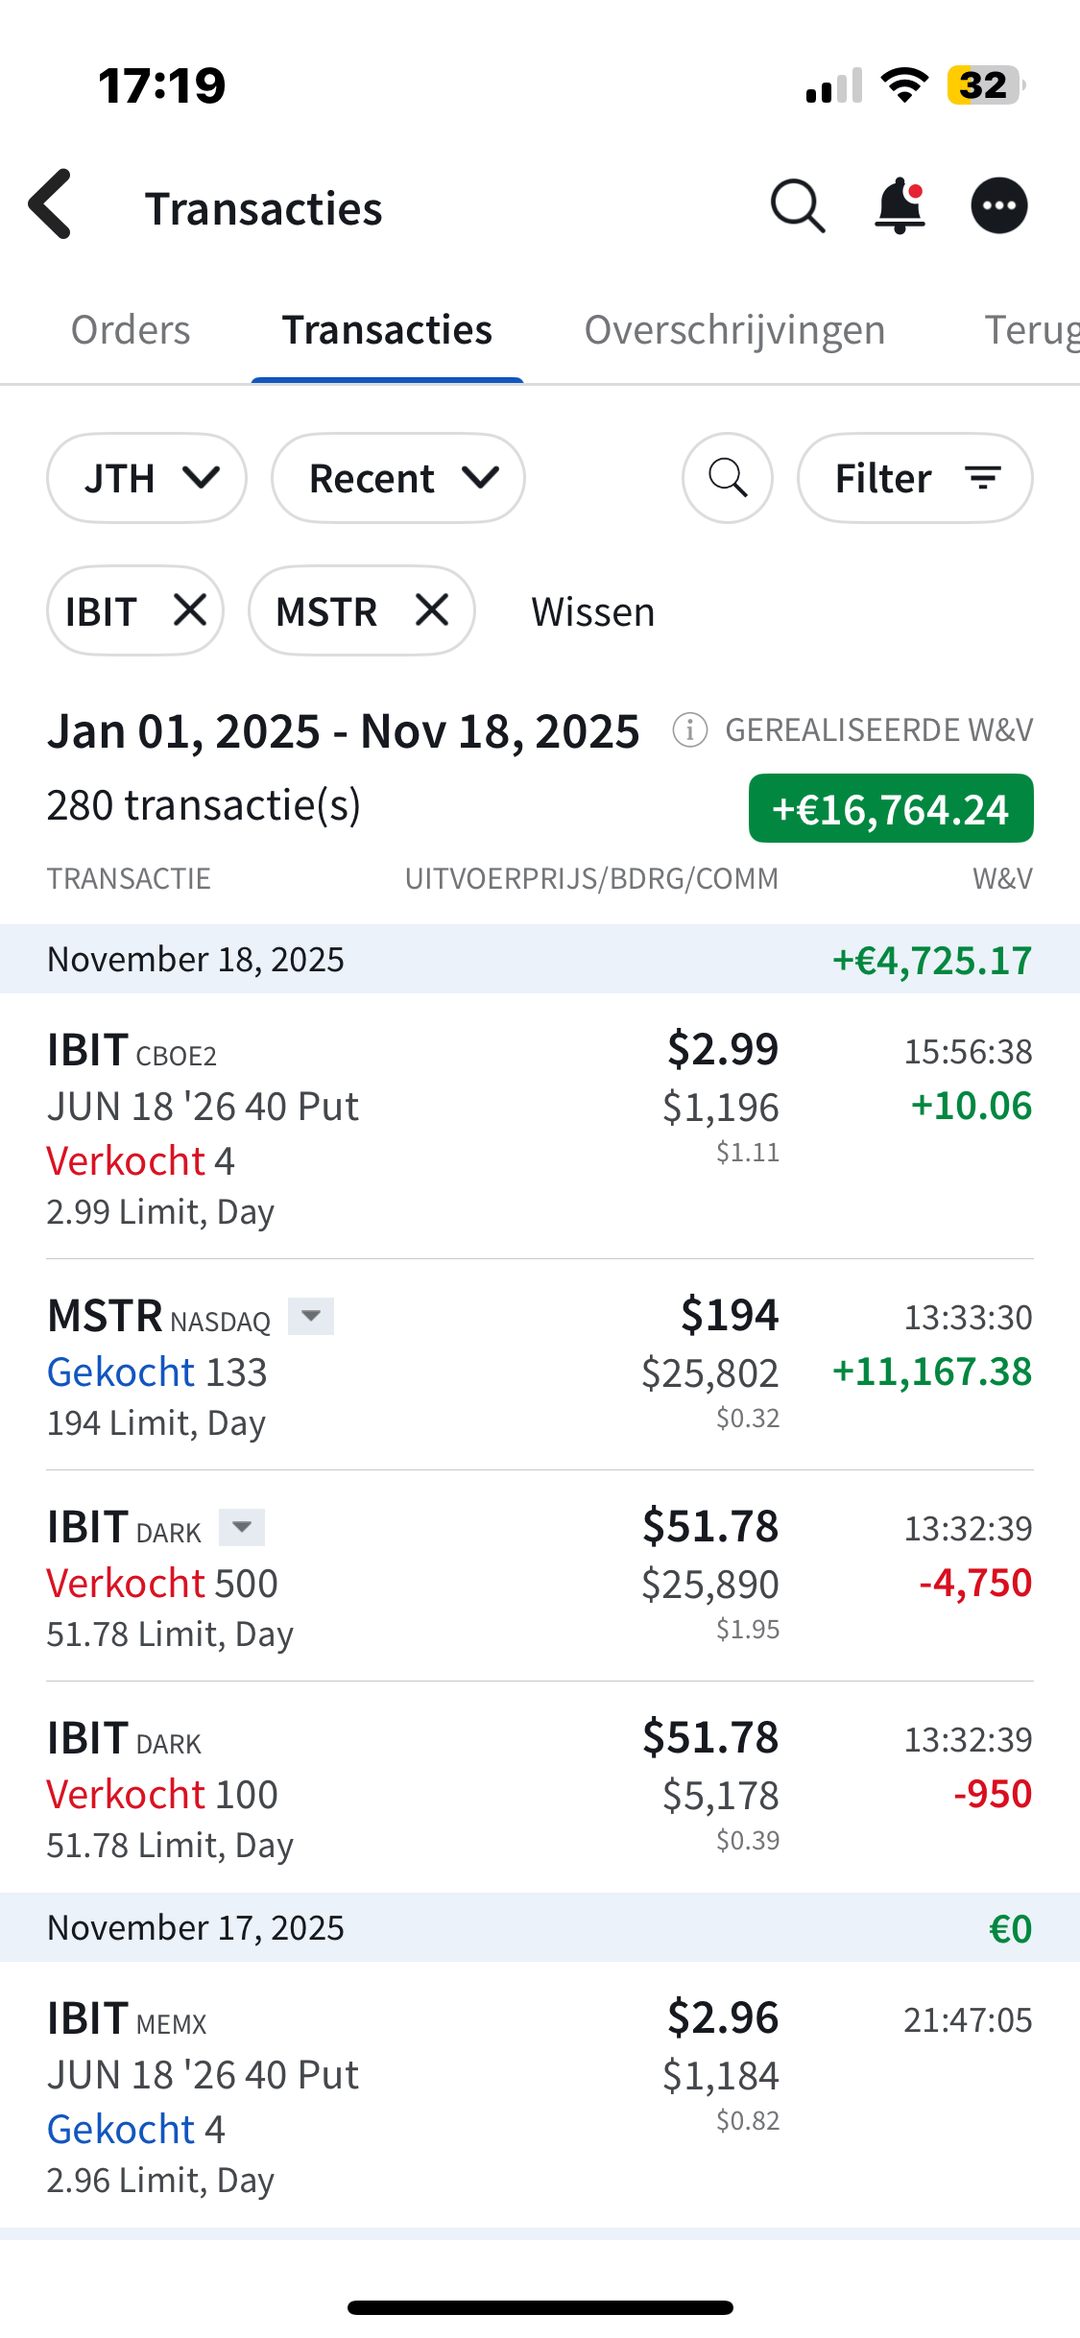This screenshot has width=1080, height=2338.
Task: Open the three-dots more menu
Action: click(x=999, y=206)
